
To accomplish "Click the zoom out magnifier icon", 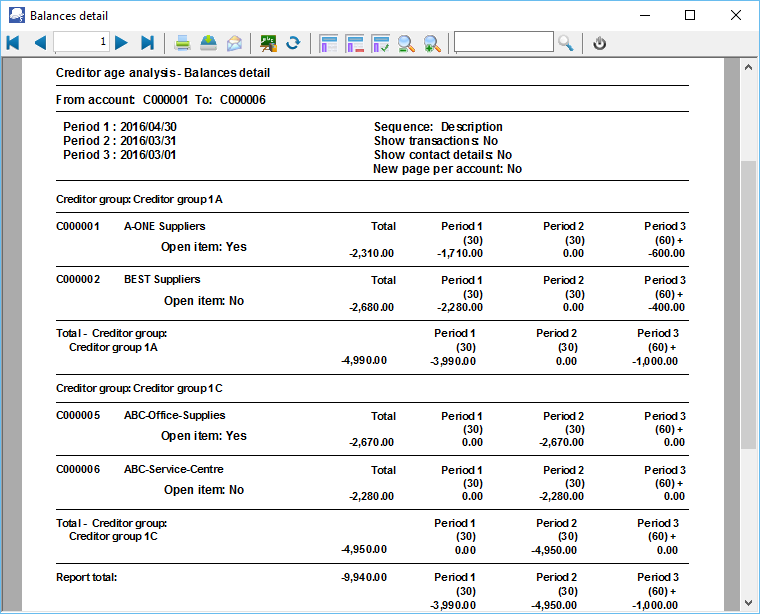I will [407, 43].
